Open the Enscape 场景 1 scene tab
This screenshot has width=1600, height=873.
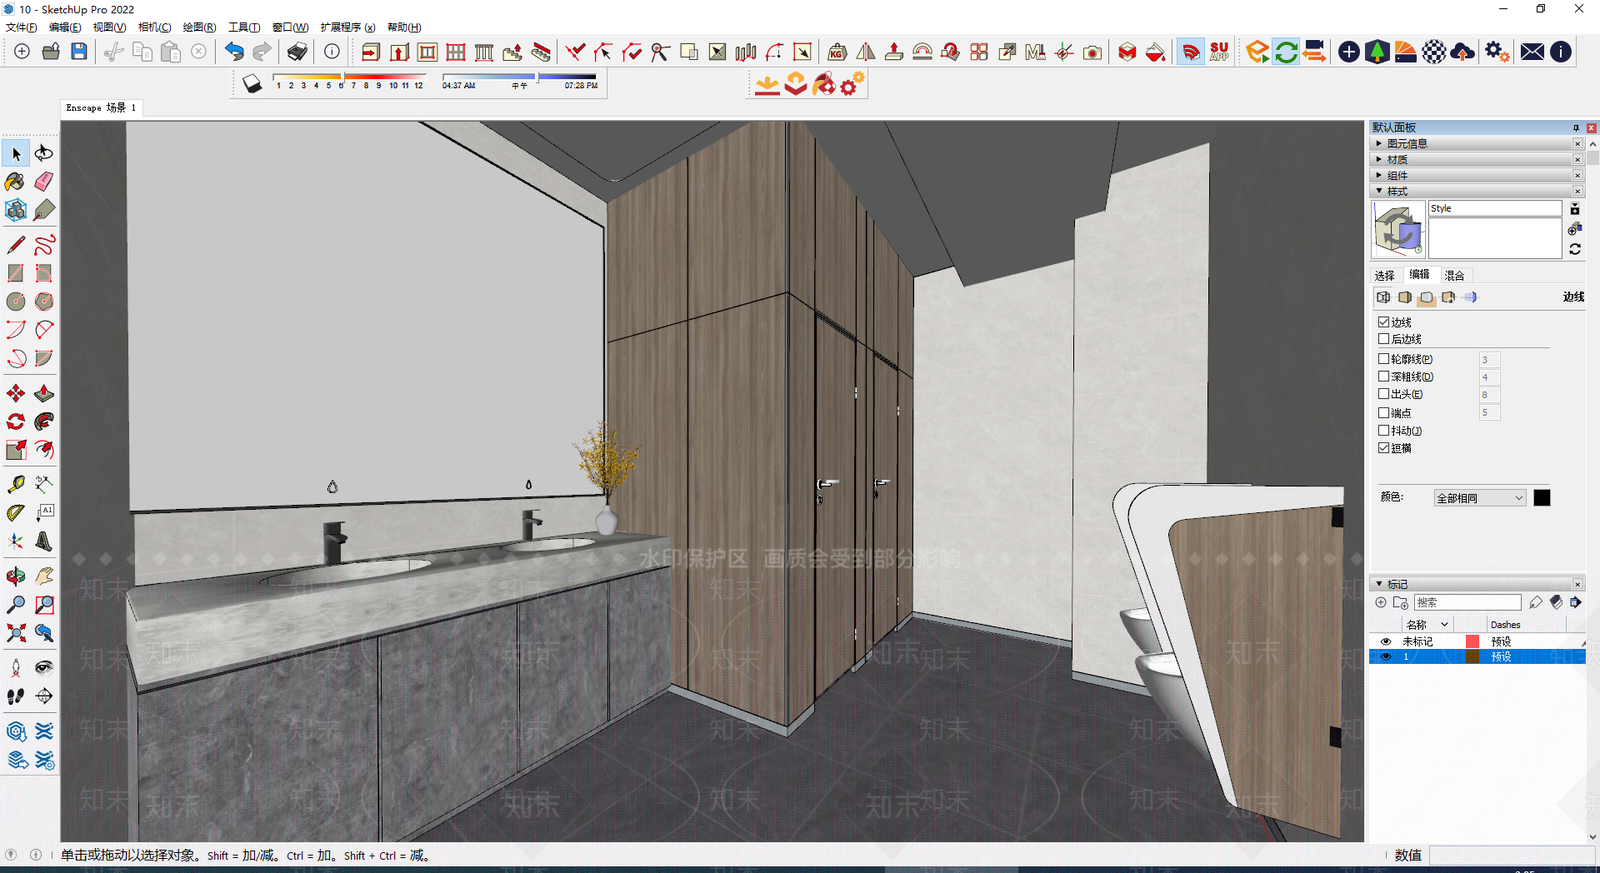click(101, 107)
